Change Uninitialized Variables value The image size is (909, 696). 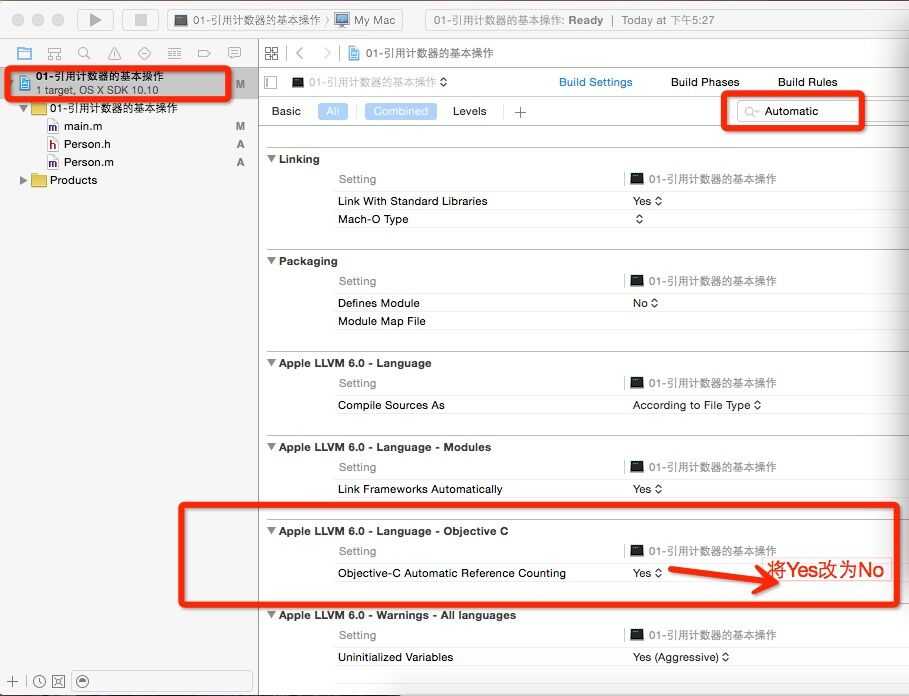pyautogui.click(x=681, y=657)
